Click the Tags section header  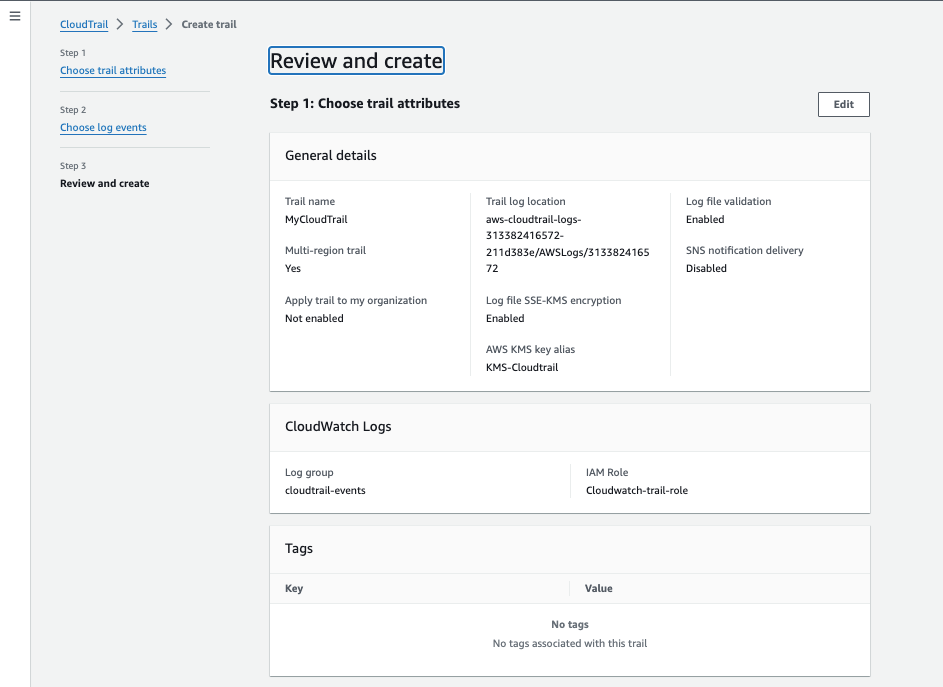(x=298, y=548)
